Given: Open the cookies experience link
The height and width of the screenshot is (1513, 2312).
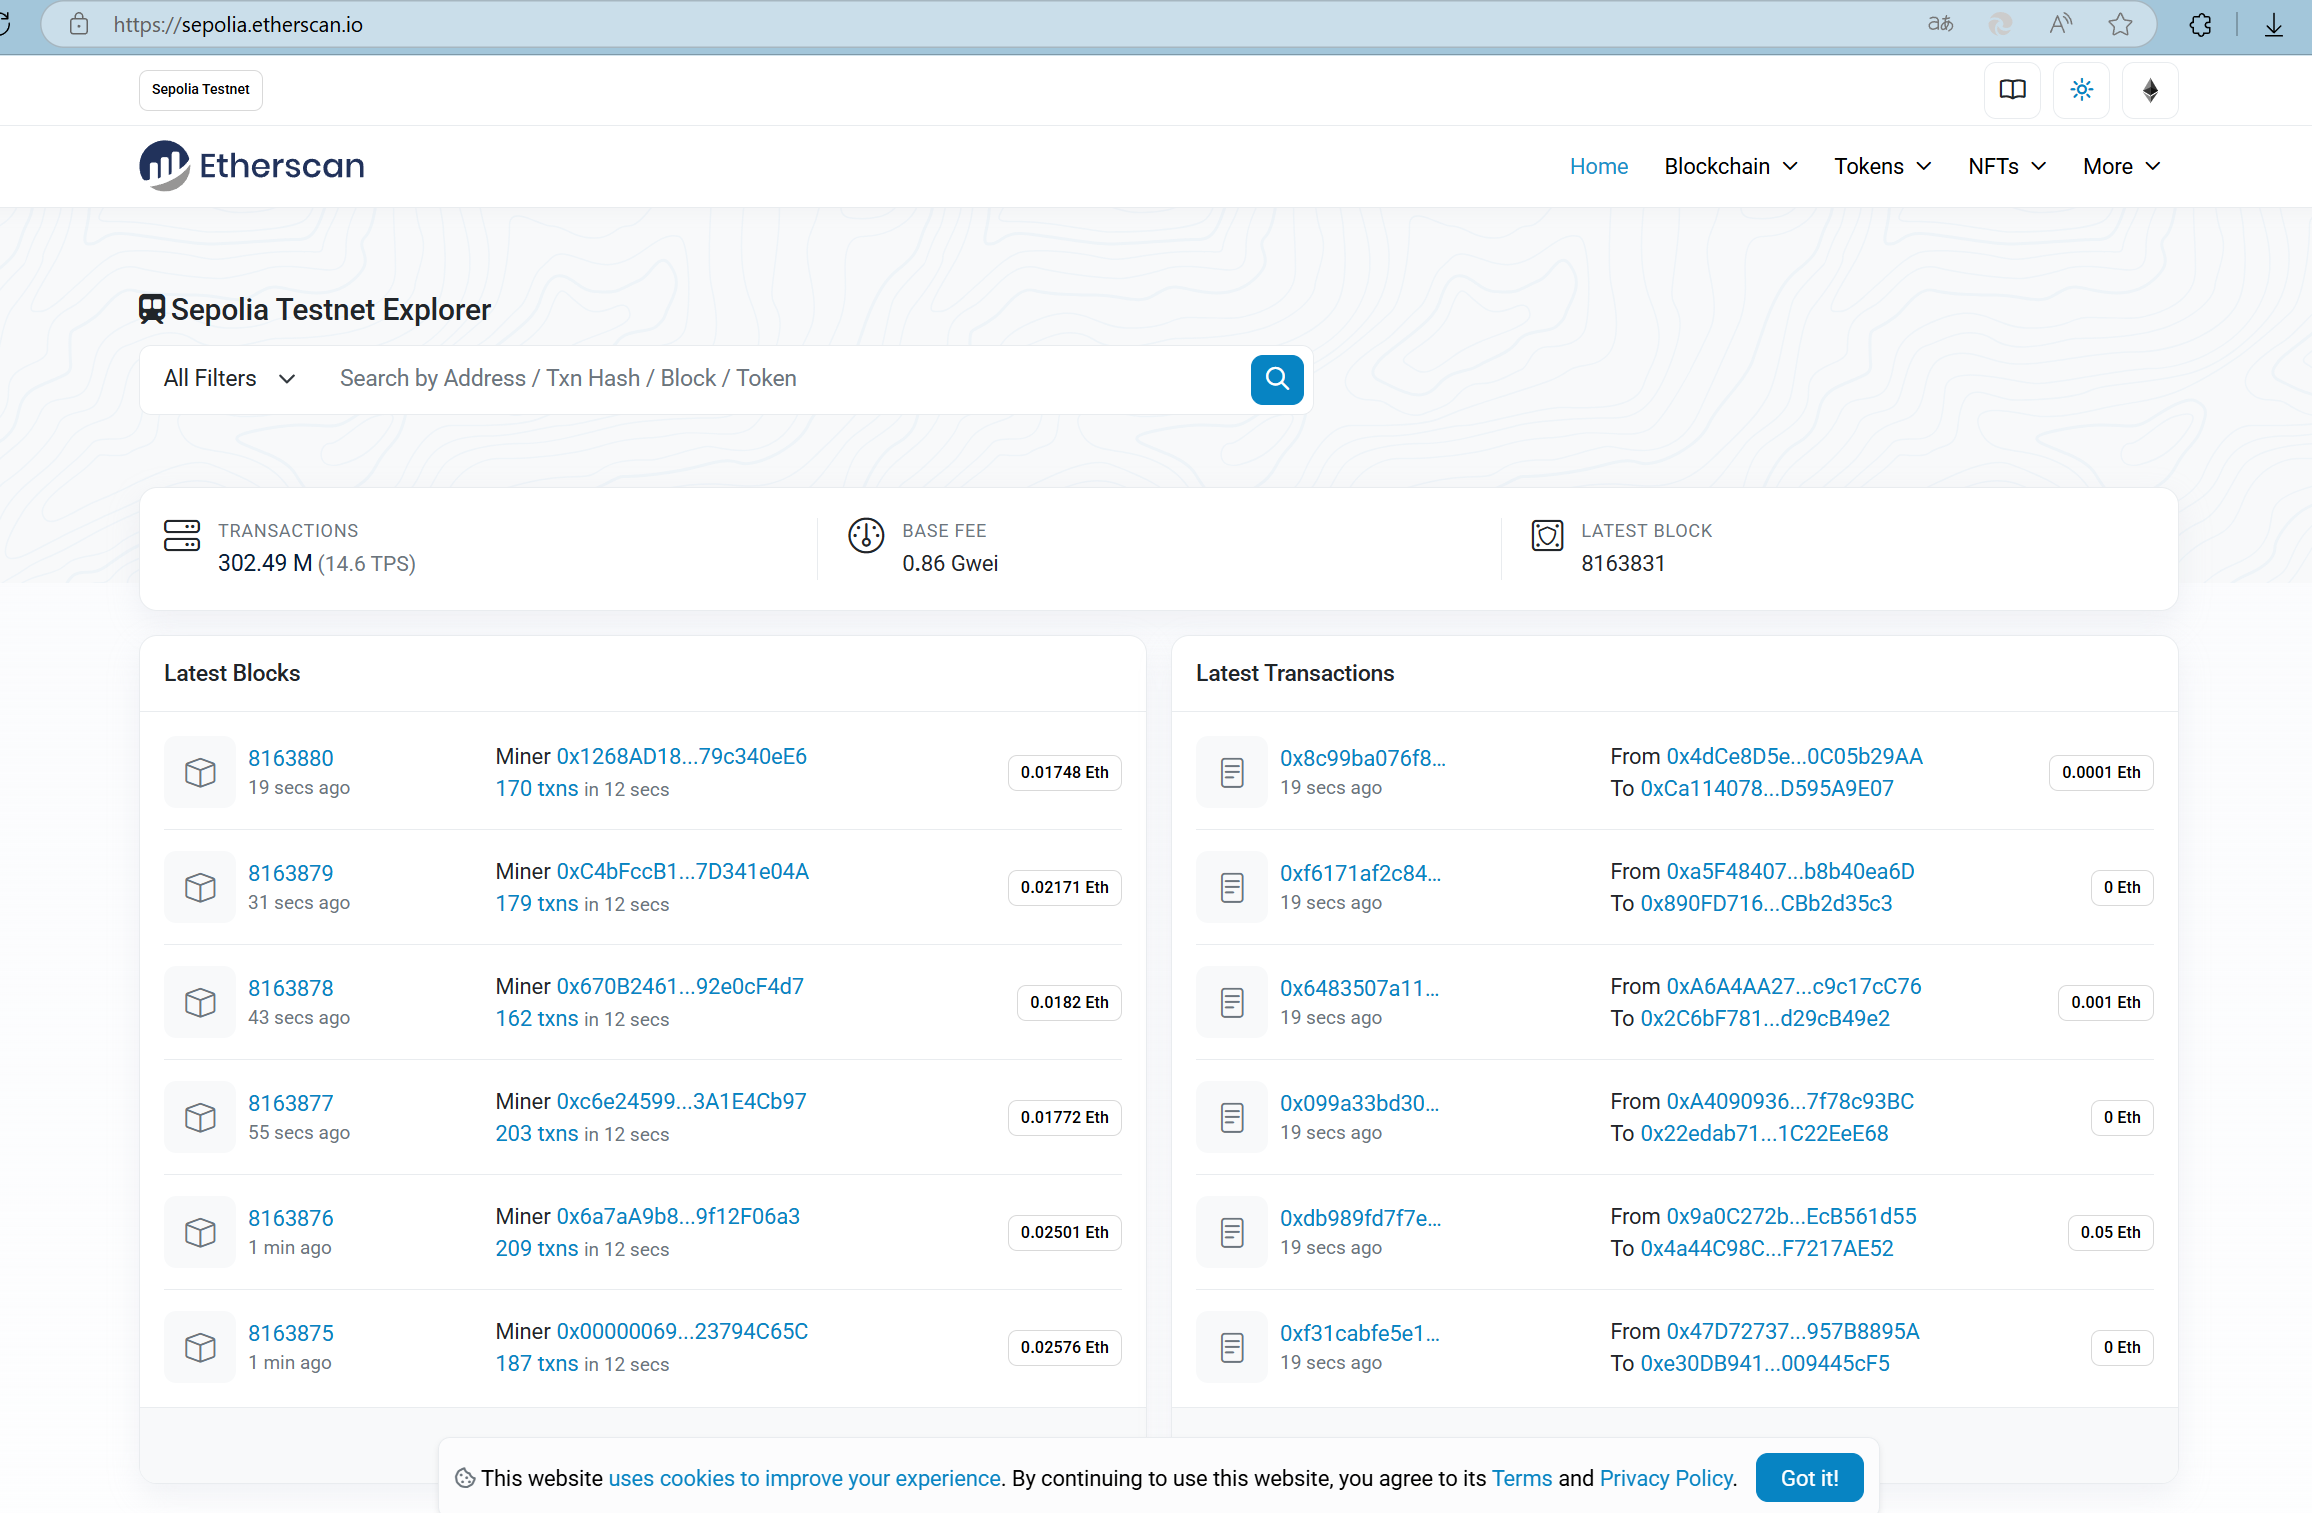Looking at the screenshot, I should tap(804, 1478).
